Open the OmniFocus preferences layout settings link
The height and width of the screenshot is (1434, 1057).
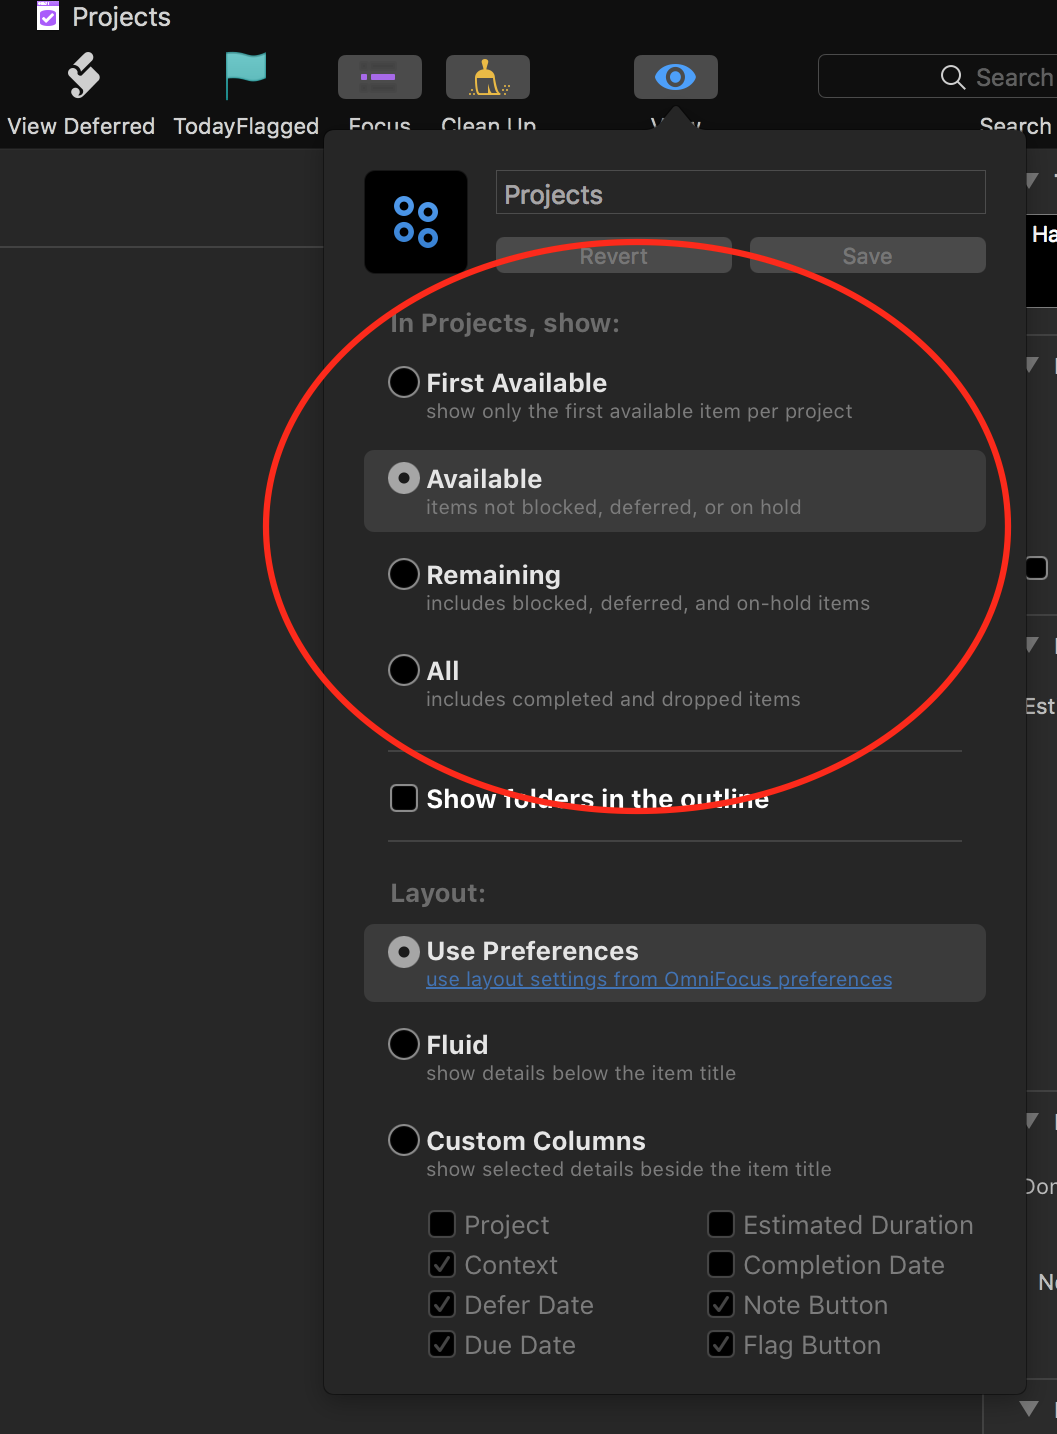click(659, 979)
